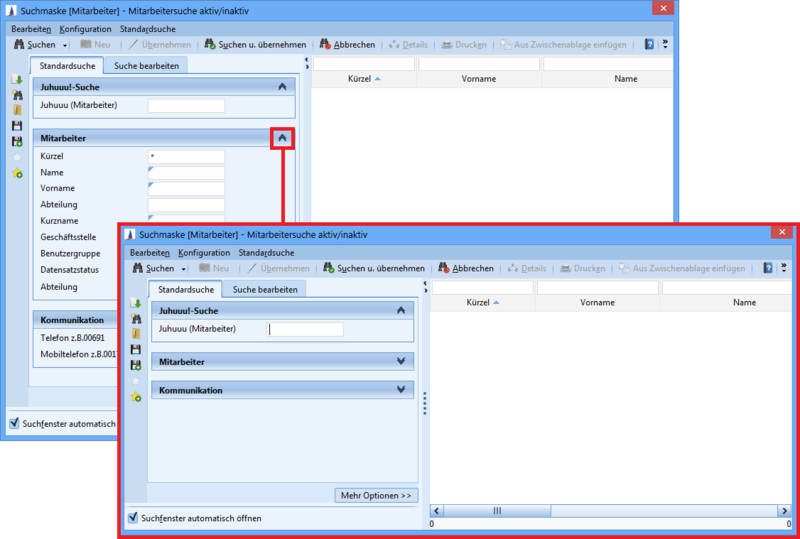The width and height of the screenshot is (800, 539).
Task: Sort by Vorname column header, front window
Action: click(x=597, y=303)
